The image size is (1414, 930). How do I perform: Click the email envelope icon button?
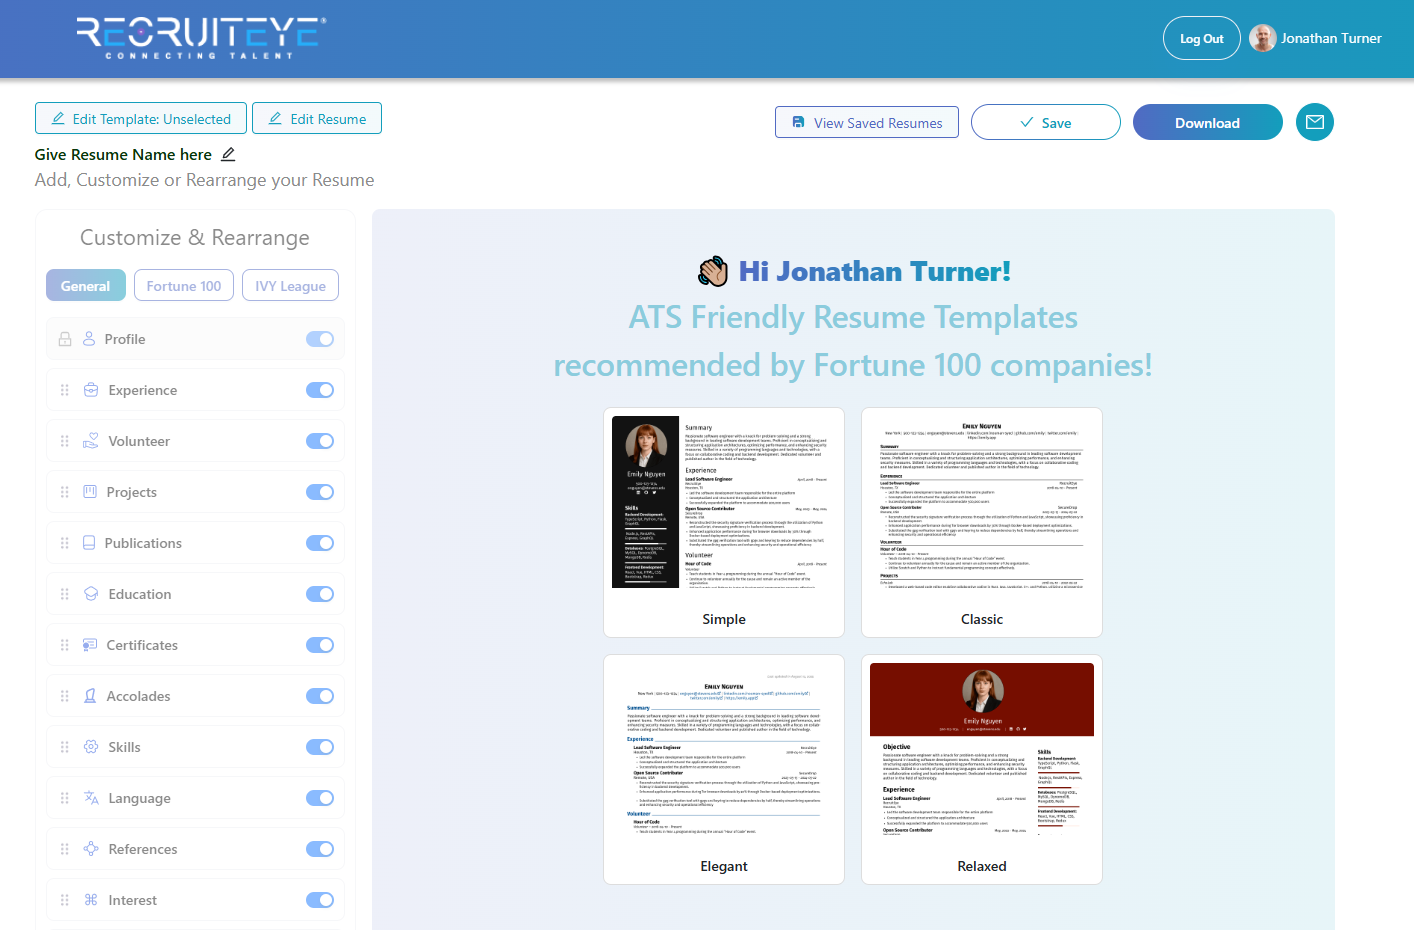1314,122
